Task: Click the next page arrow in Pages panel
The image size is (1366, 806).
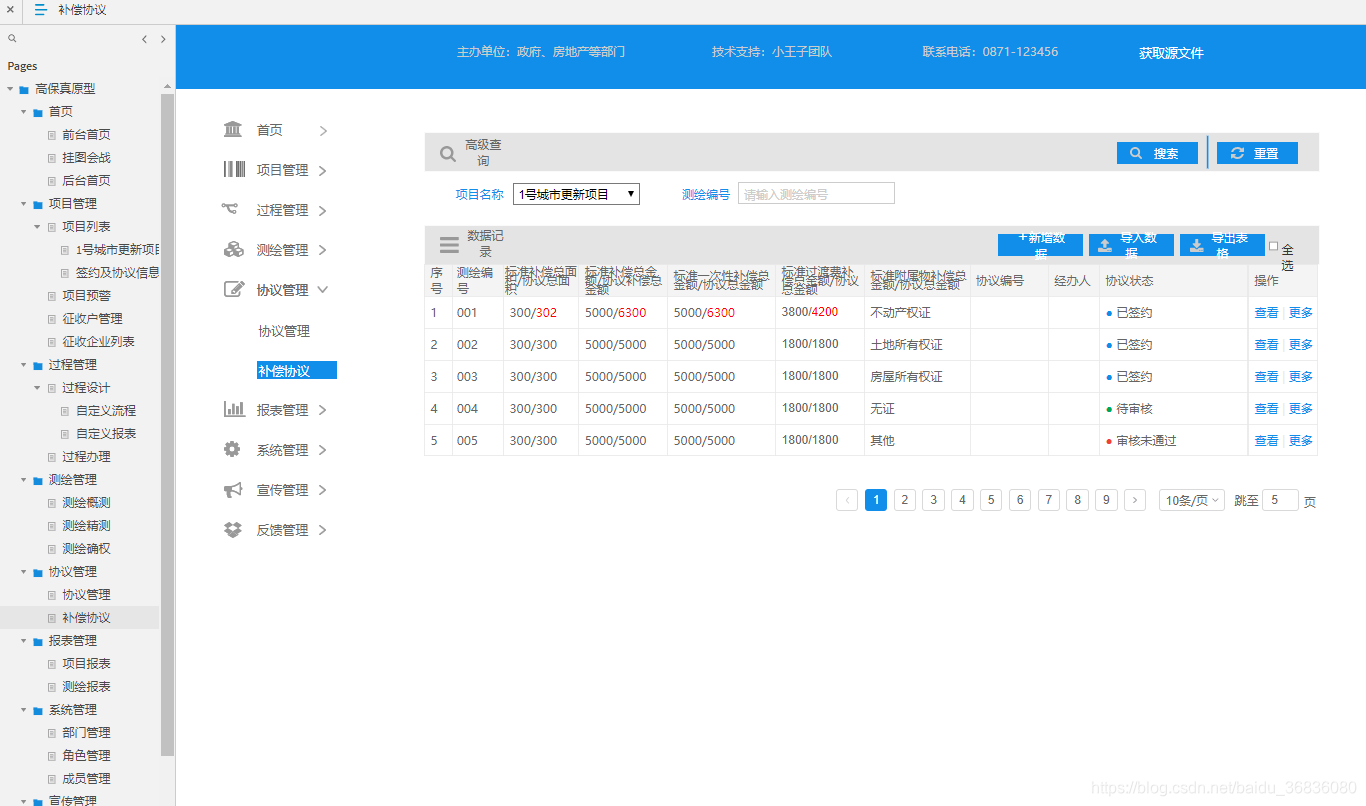Action: click(164, 39)
